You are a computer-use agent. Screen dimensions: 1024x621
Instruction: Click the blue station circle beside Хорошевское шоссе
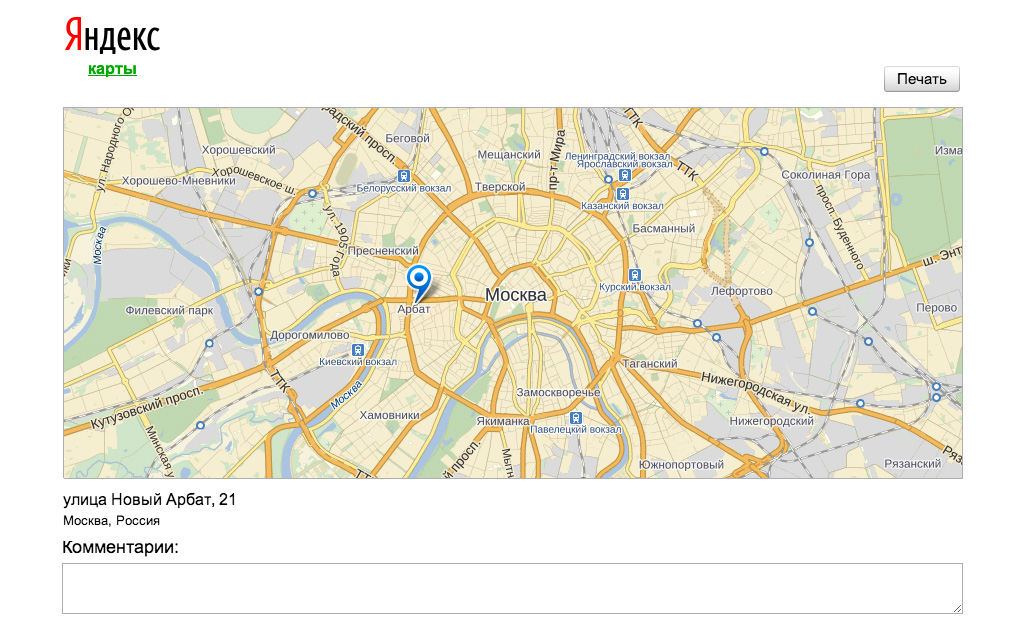tap(312, 194)
